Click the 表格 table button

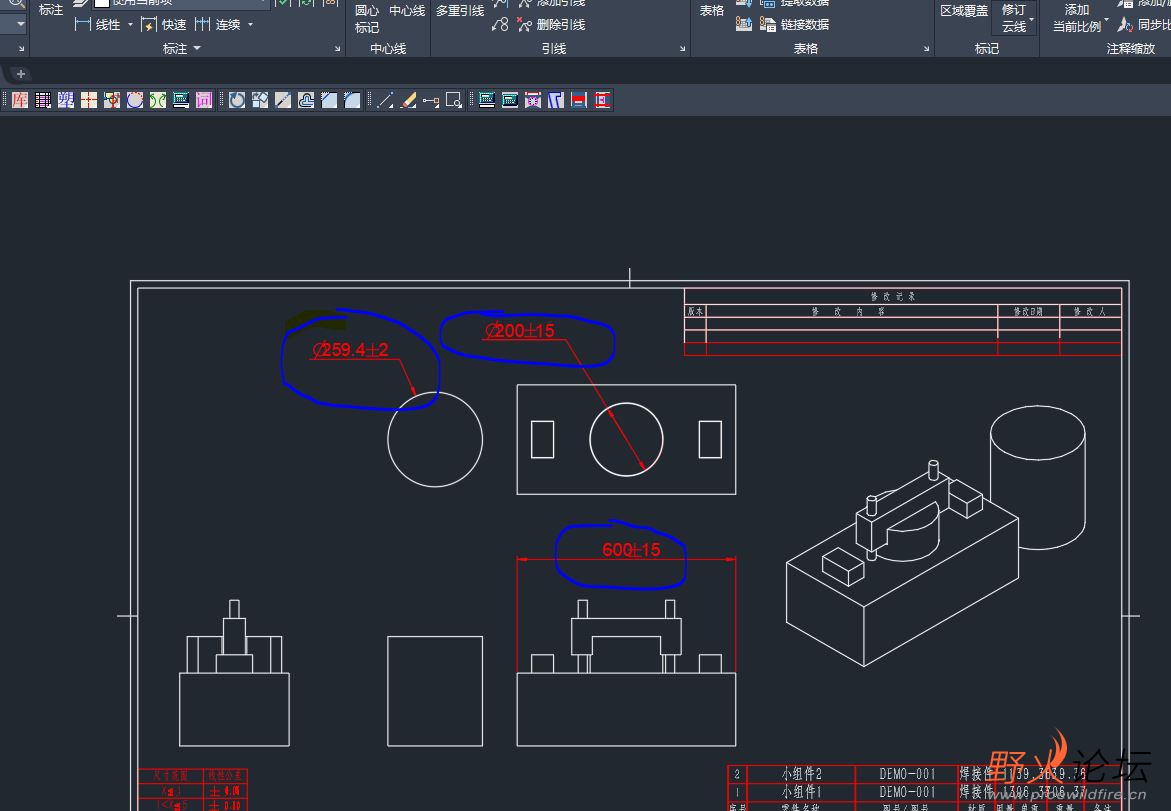pos(712,10)
